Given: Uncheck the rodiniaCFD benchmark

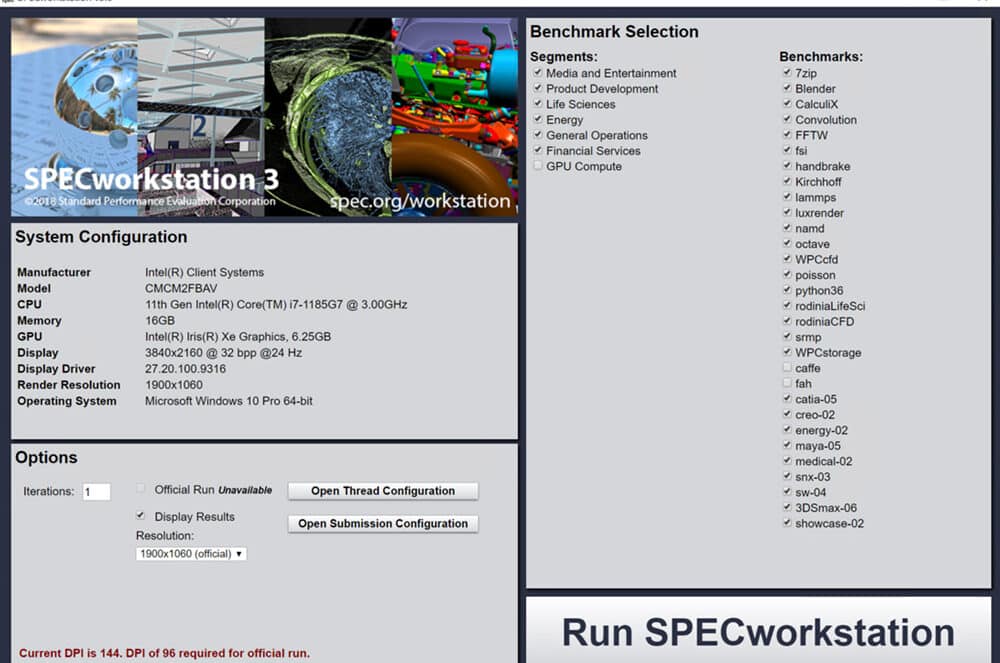Looking at the screenshot, I should click(x=787, y=321).
